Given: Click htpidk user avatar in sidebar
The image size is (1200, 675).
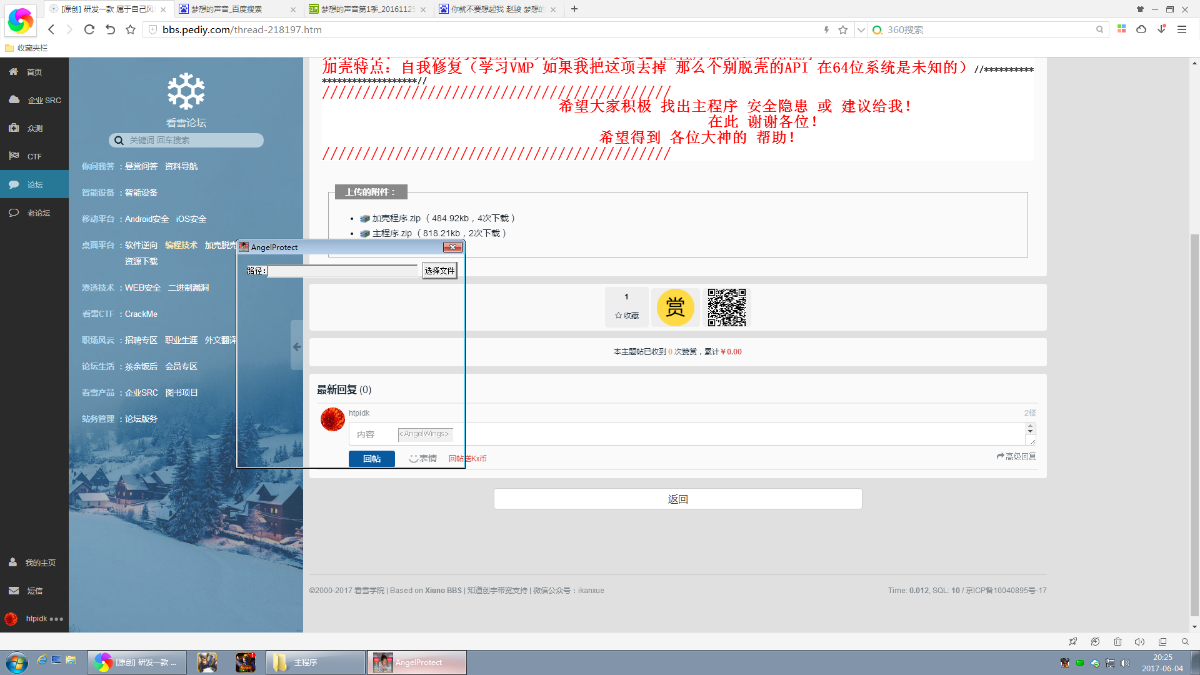Looking at the screenshot, I should coord(11,618).
